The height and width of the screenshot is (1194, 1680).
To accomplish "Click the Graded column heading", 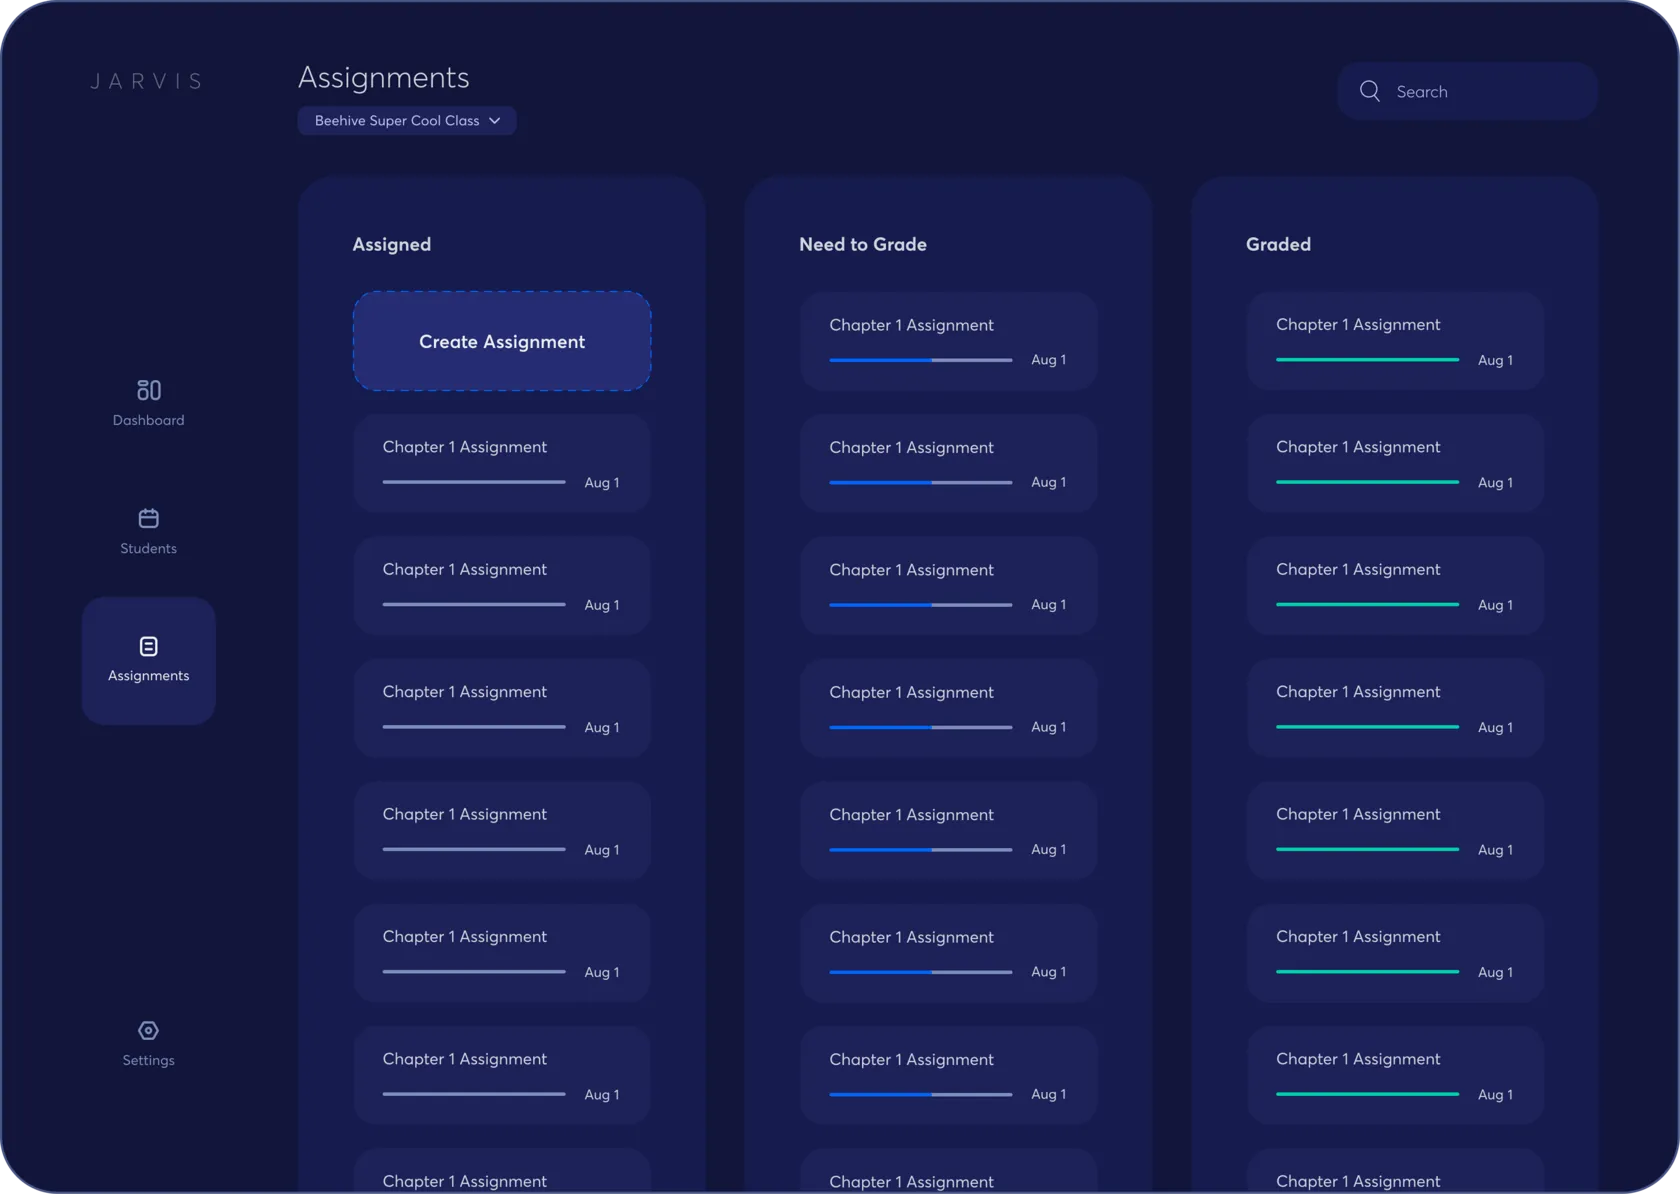I will pyautogui.click(x=1278, y=244).
